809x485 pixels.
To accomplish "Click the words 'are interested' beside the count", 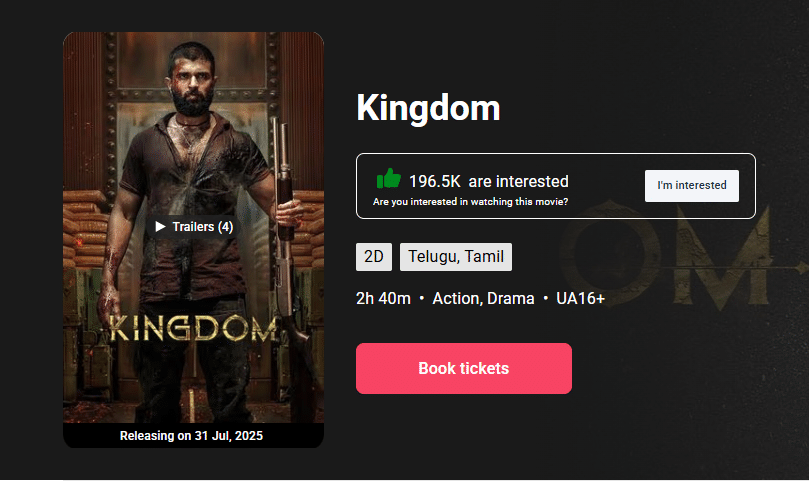I will click(519, 182).
